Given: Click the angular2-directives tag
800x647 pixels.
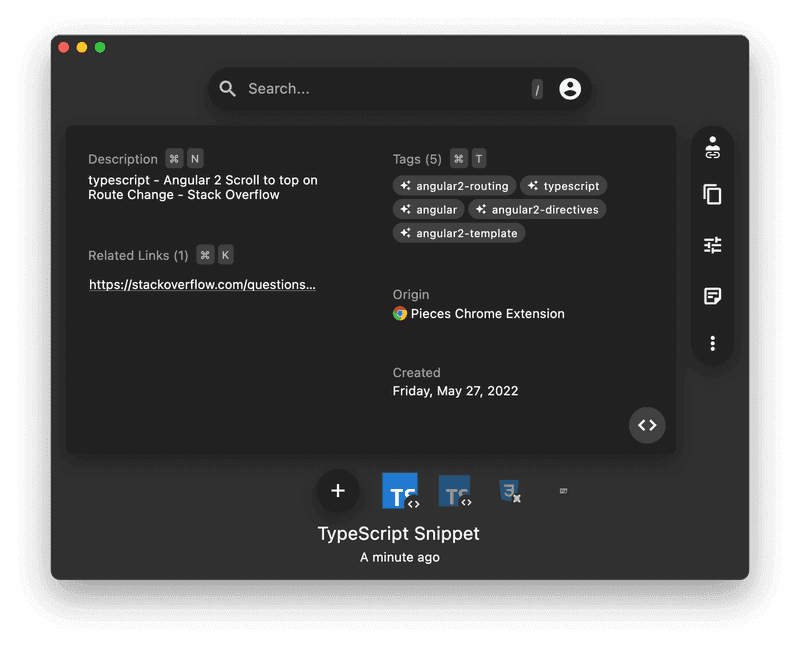Looking at the screenshot, I should 537,209.
